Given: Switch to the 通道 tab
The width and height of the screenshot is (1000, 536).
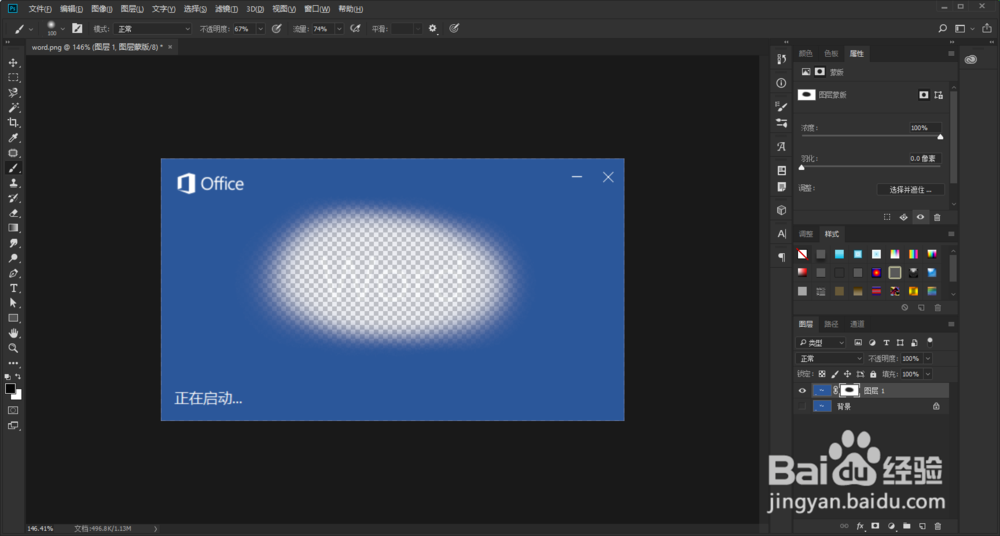Looking at the screenshot, I should (x=857, y=324).
